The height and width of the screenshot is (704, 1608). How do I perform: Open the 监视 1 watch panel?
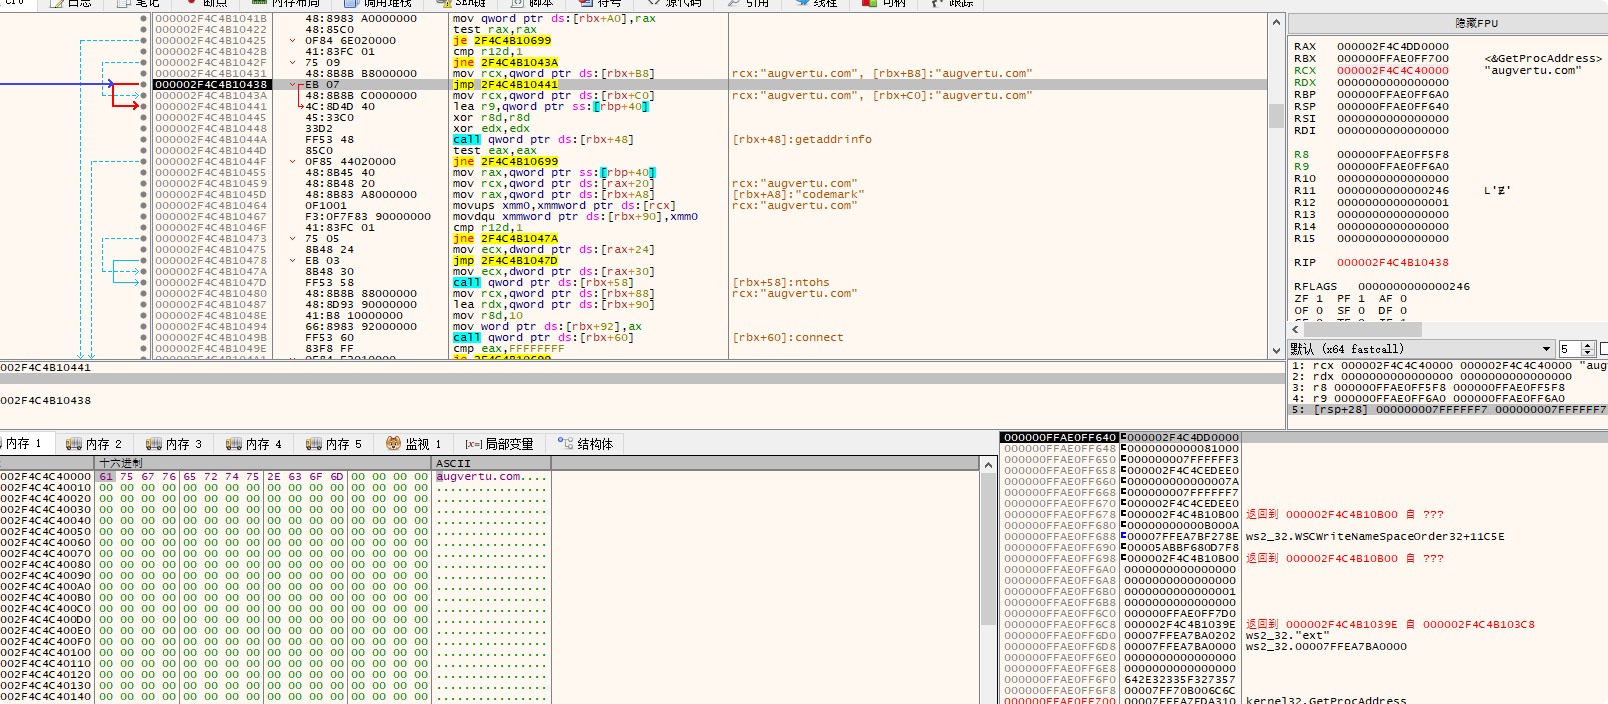414,444
